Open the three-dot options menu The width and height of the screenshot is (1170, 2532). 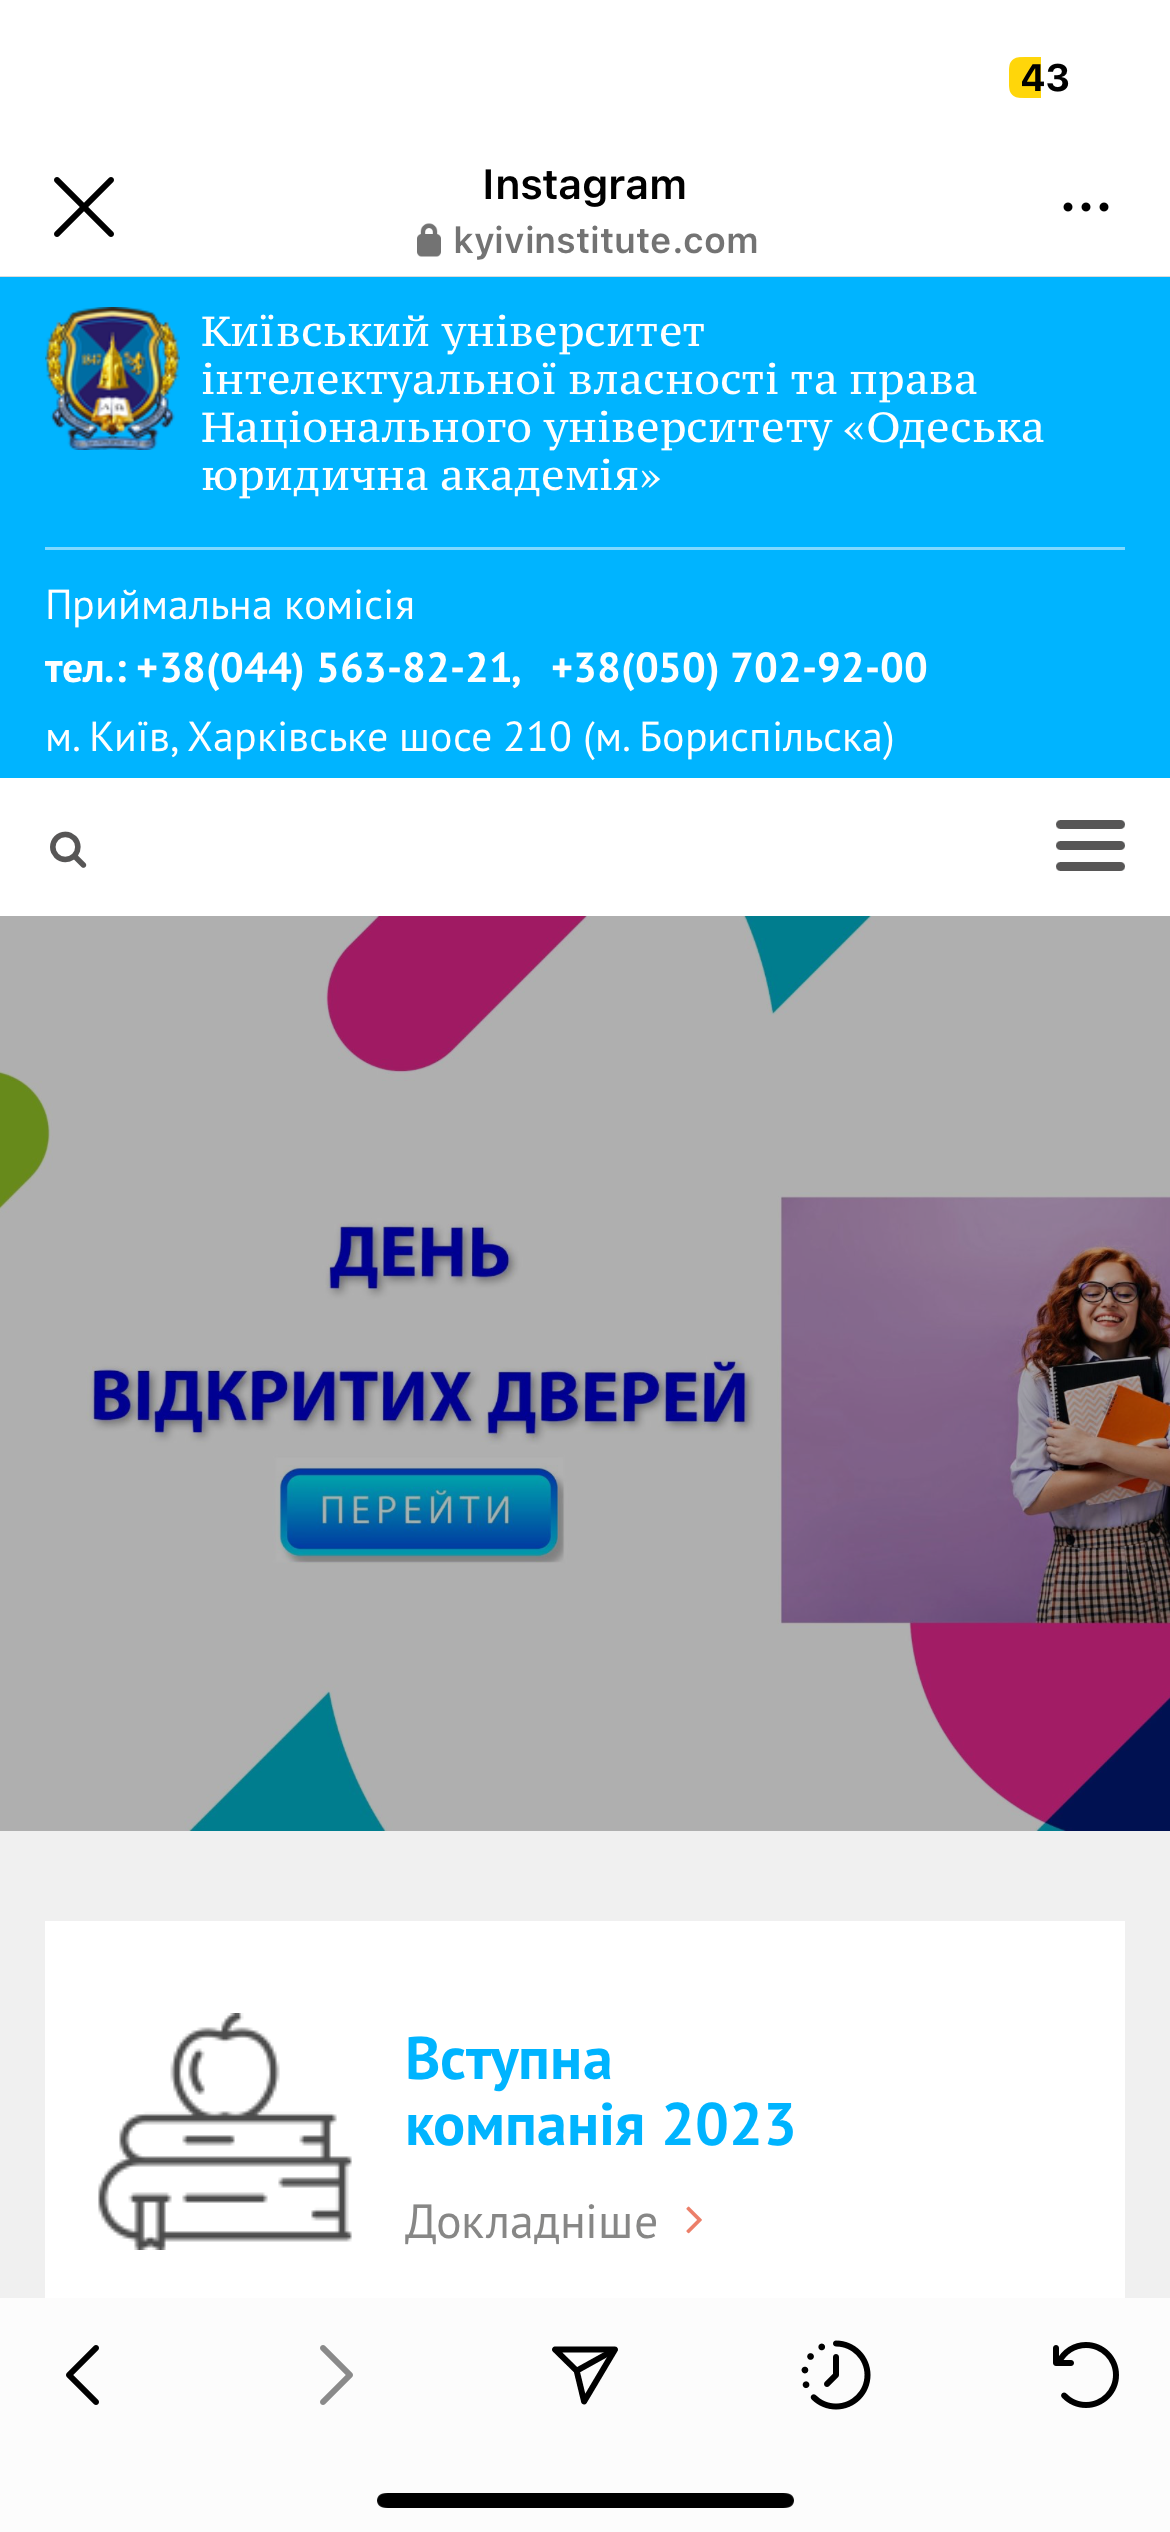[1085, 207]
